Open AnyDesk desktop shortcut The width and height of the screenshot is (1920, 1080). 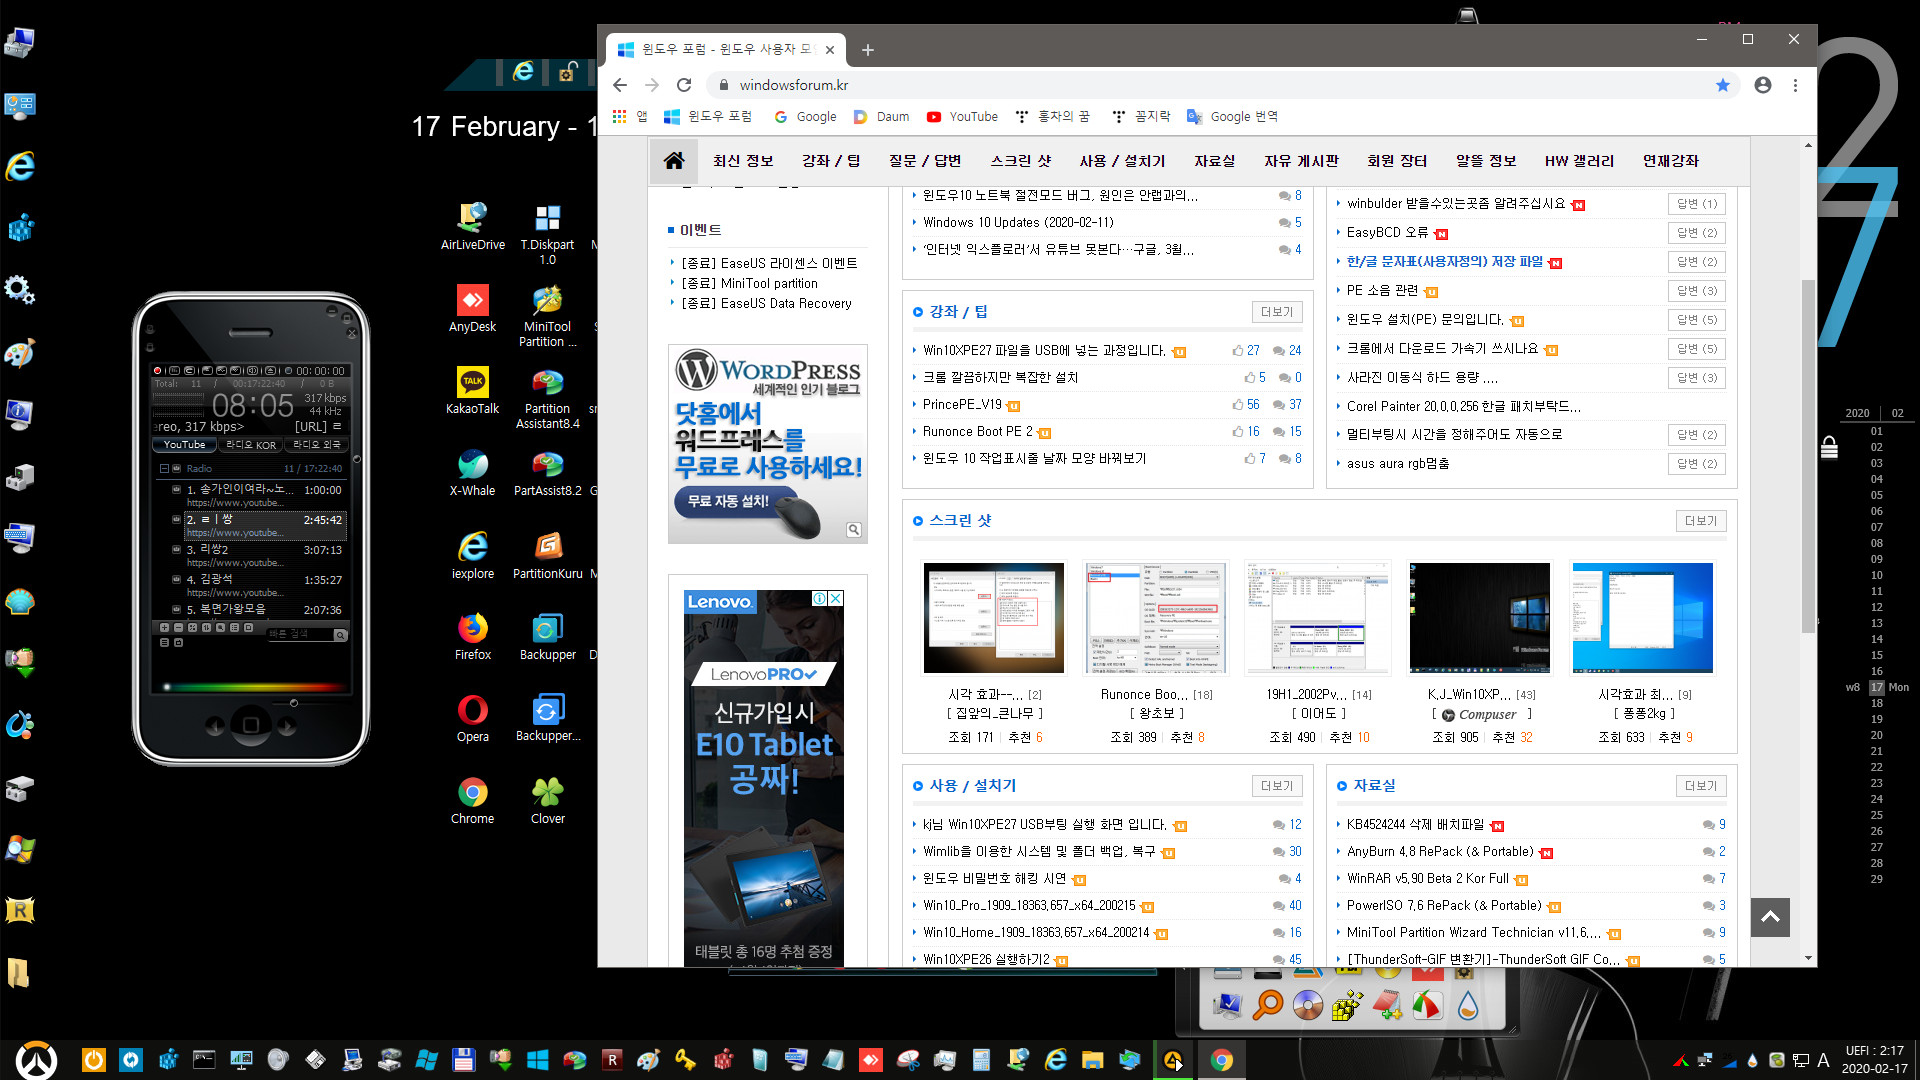(472, 308)
